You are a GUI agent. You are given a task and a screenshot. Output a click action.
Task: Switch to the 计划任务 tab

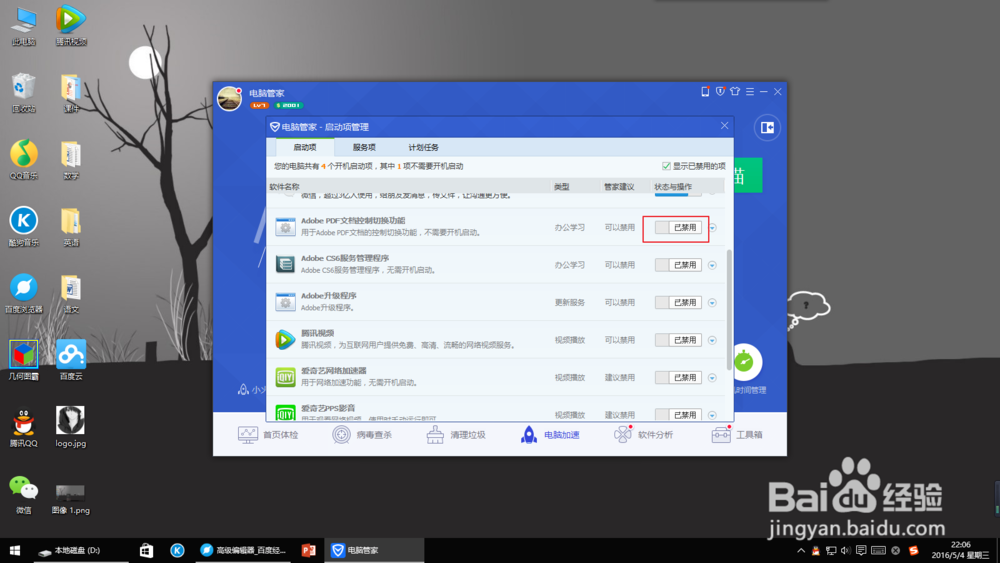pyautogui.click(x=423, y=147)
